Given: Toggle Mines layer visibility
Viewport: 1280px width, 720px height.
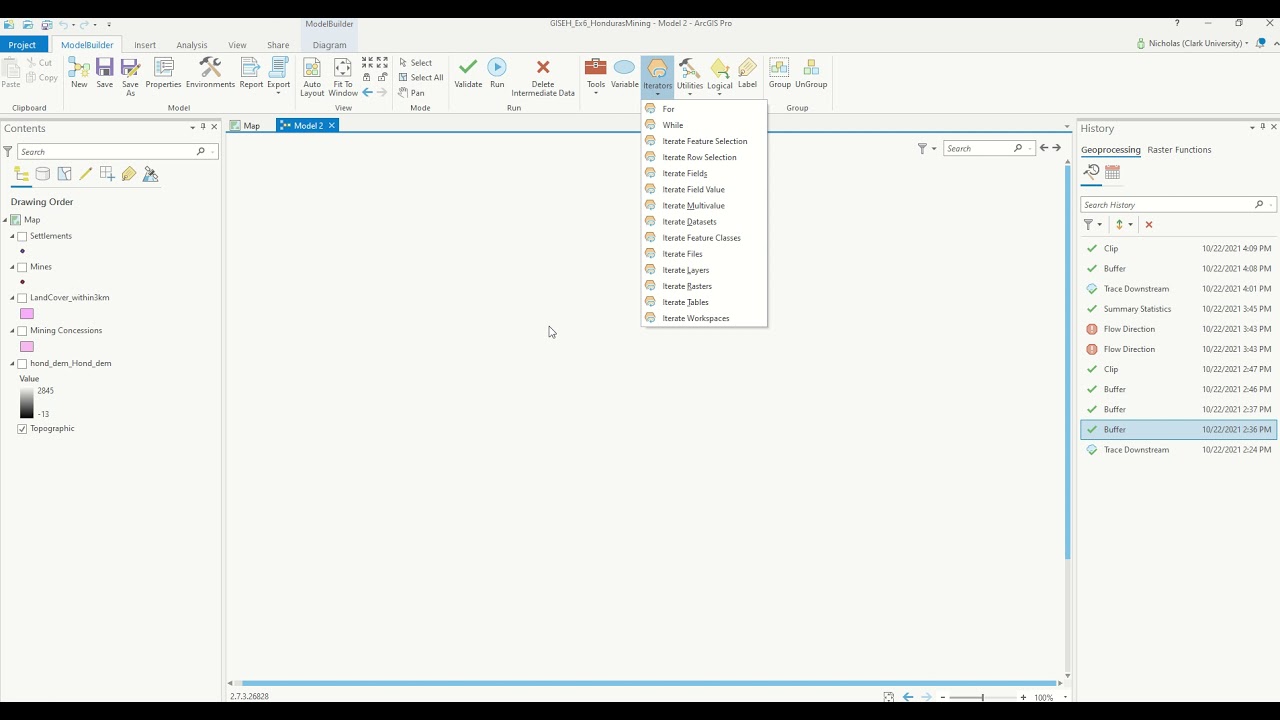Looking at the screenshot, I should click(23, 267).
